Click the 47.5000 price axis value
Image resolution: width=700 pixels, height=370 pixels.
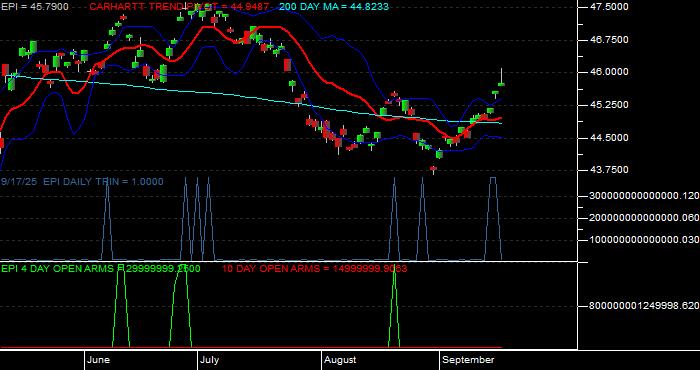[x=609, y=7]
